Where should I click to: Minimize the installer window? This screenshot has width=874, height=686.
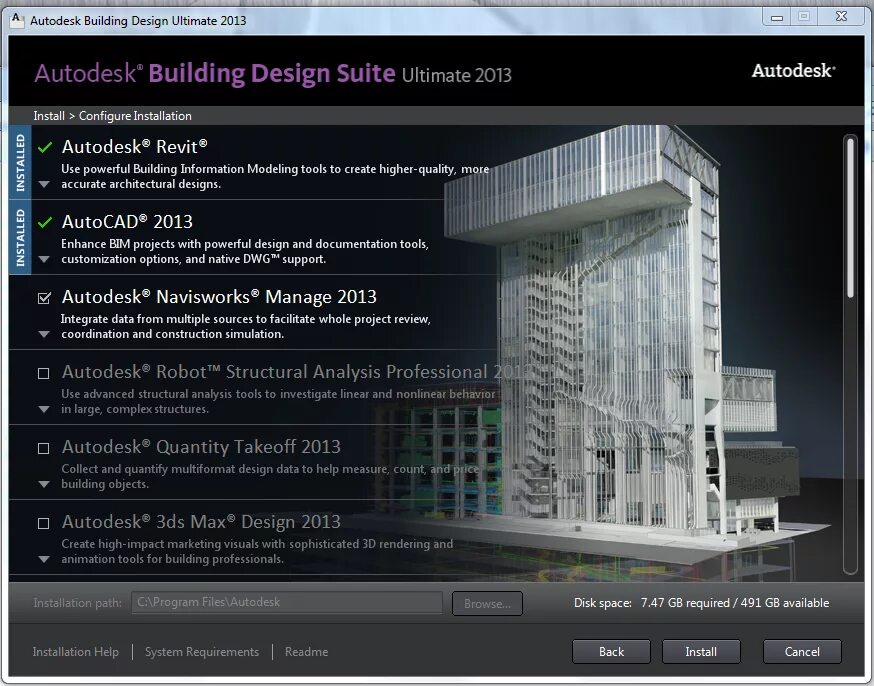click(x=776, y=17)
